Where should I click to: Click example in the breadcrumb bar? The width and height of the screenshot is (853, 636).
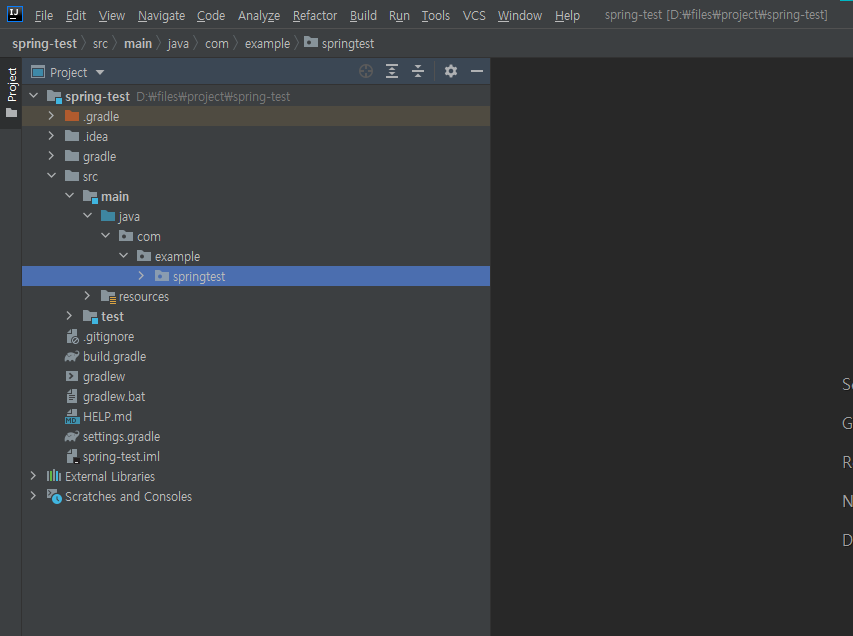[x=266, y=43]
